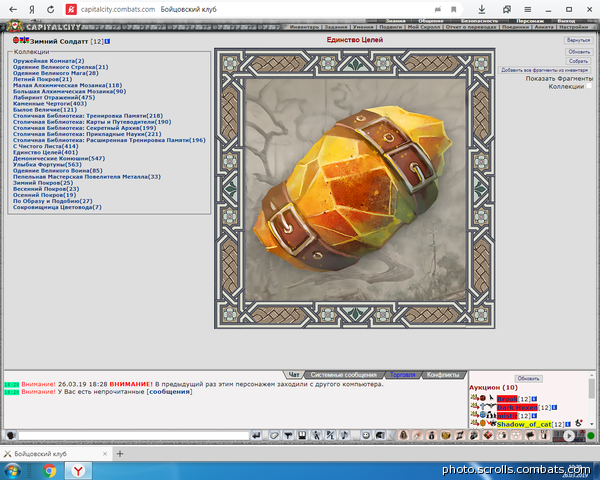Click the smiley emoticons icon
The width and height of the screenshot is (600, 480).
[366, 435]
